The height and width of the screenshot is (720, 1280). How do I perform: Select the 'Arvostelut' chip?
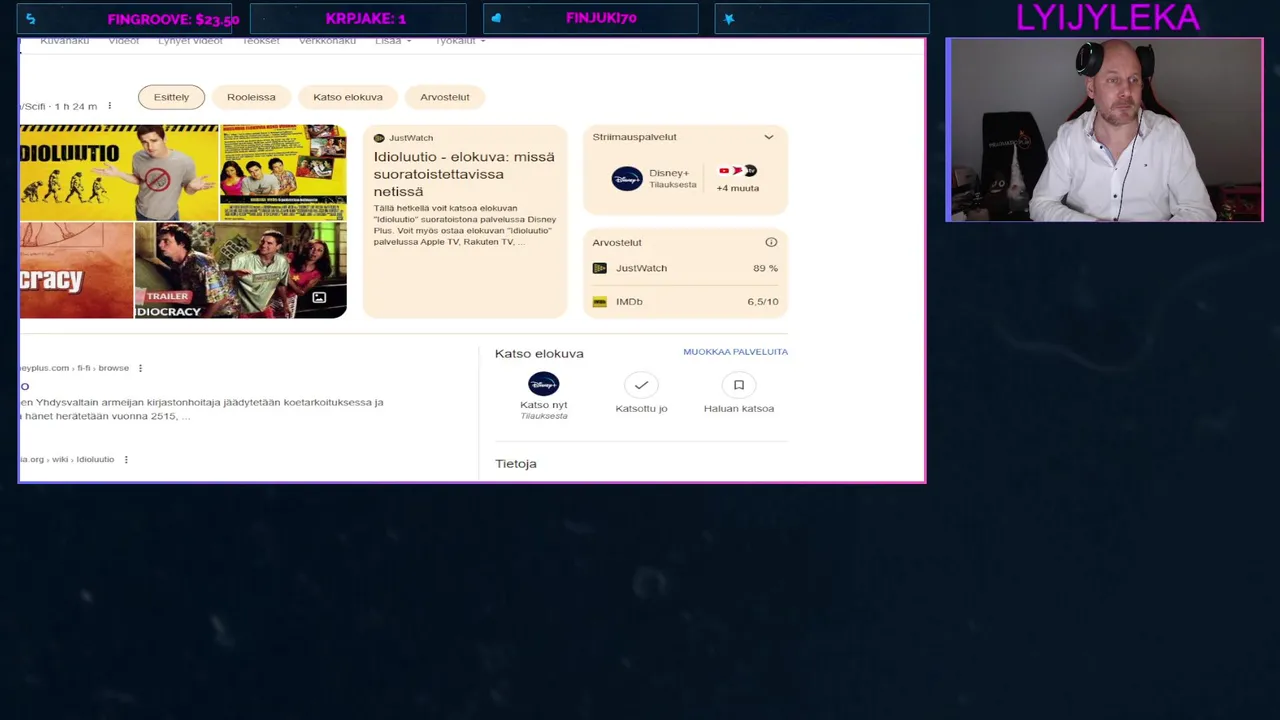[445, 97]
